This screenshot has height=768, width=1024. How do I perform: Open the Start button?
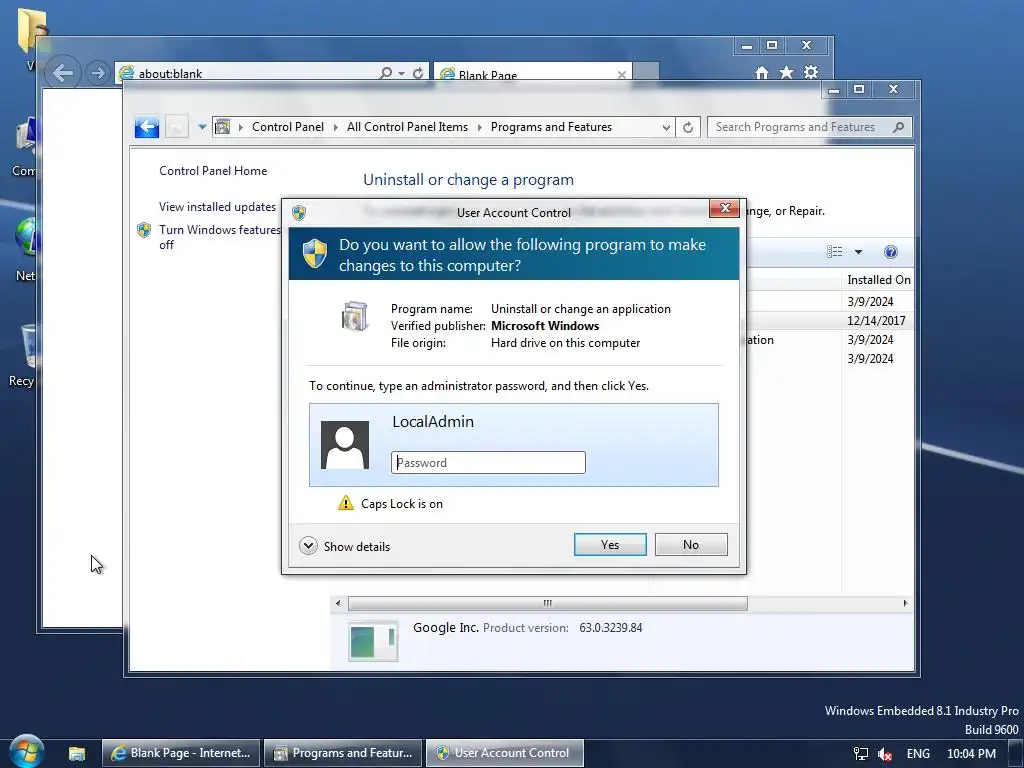point(27,752)
